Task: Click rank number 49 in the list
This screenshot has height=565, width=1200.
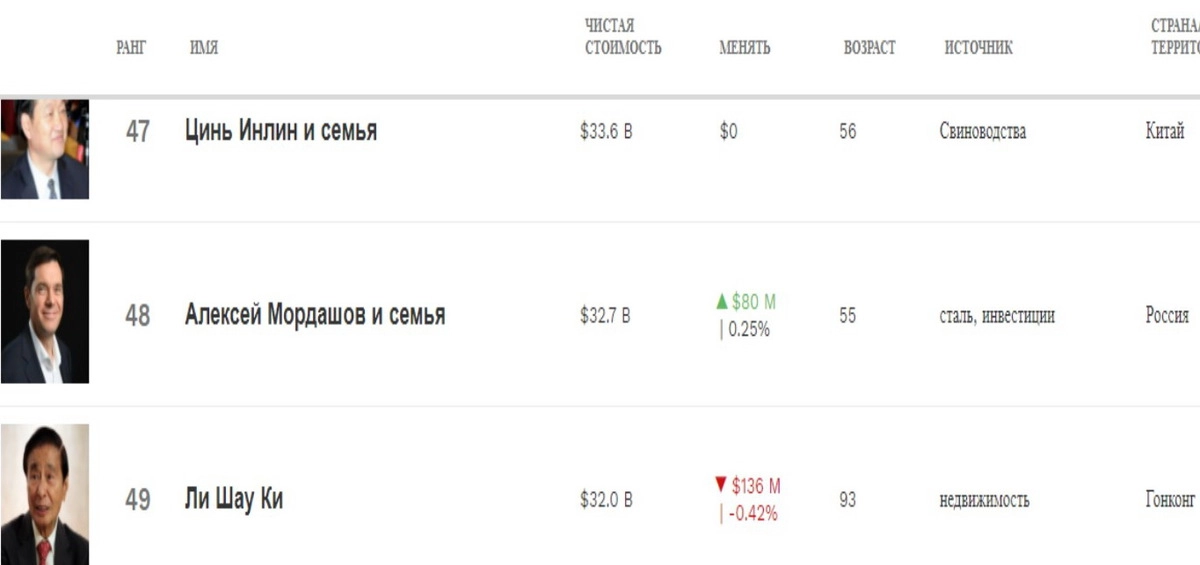Action: click(137, 499)
